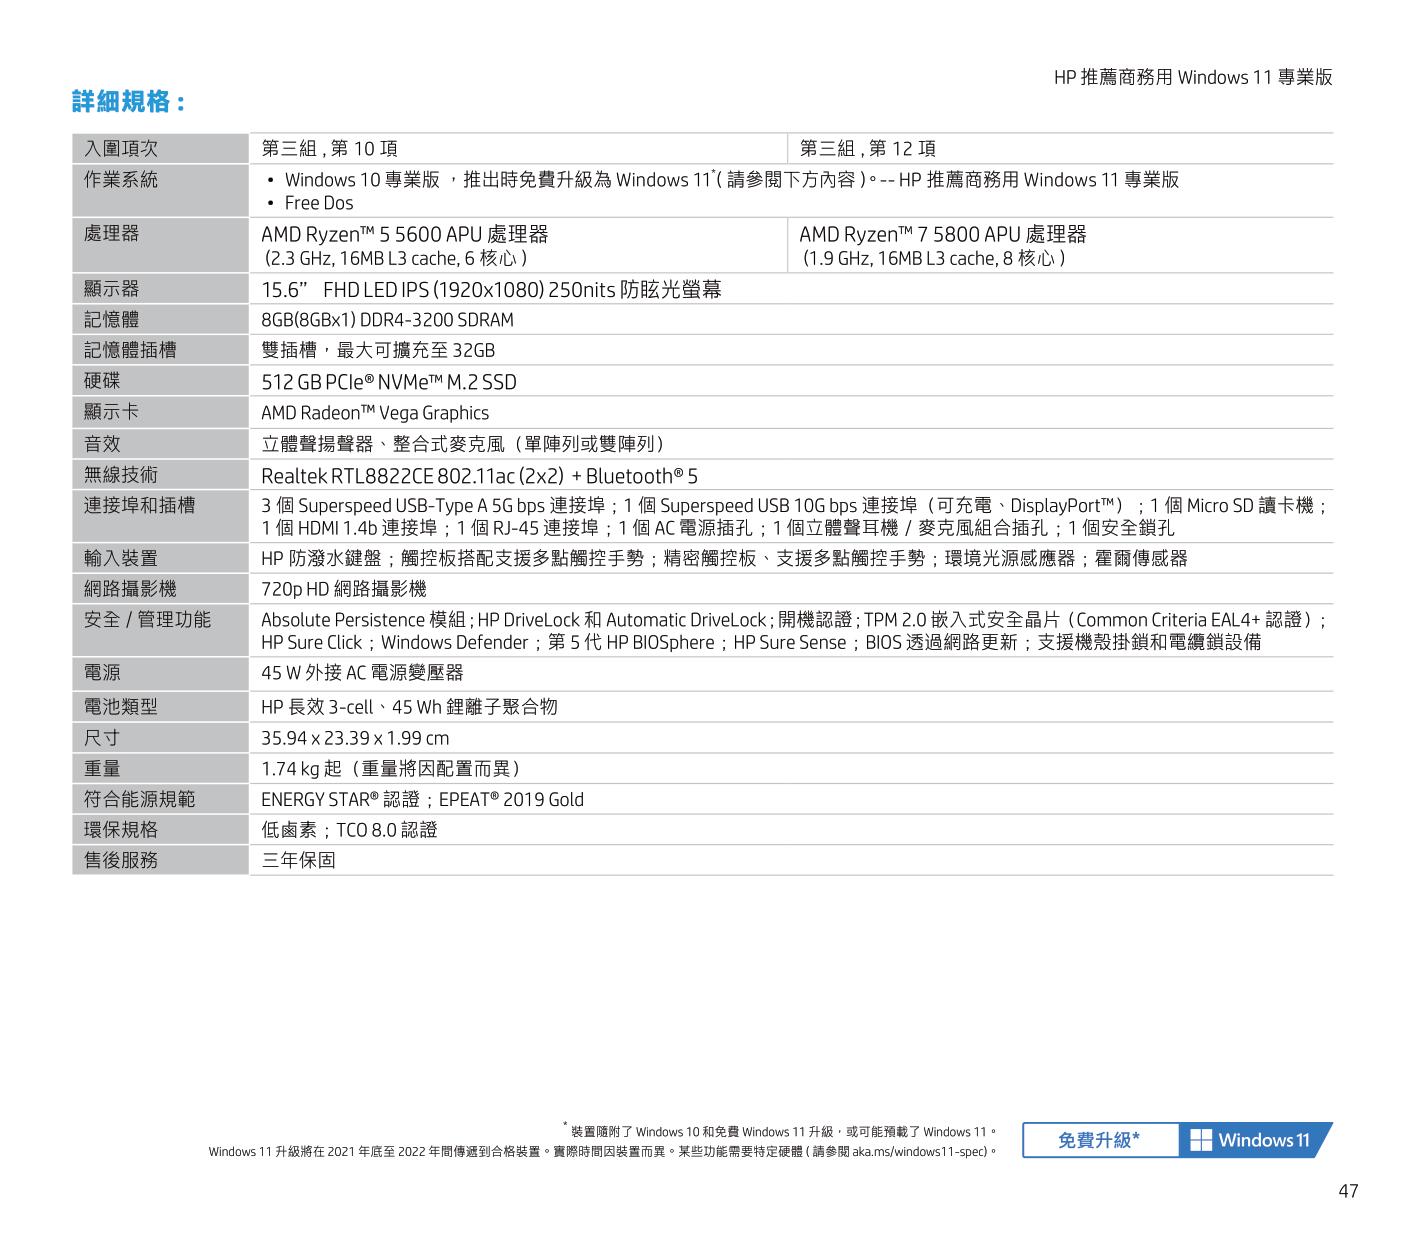Click the AMD Radeon Vega Graphics text
Screen dimensions: 1405x1241
[375, 413]
